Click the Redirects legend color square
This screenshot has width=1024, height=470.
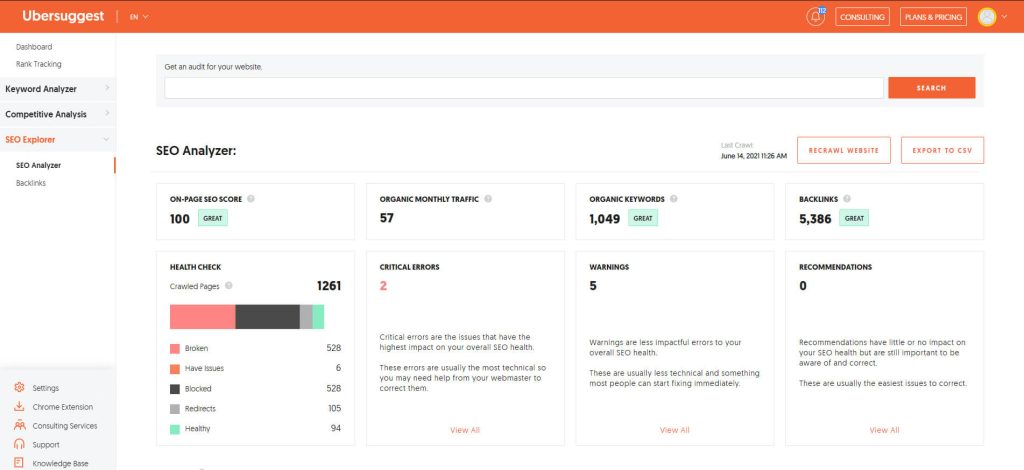point(174,409)
